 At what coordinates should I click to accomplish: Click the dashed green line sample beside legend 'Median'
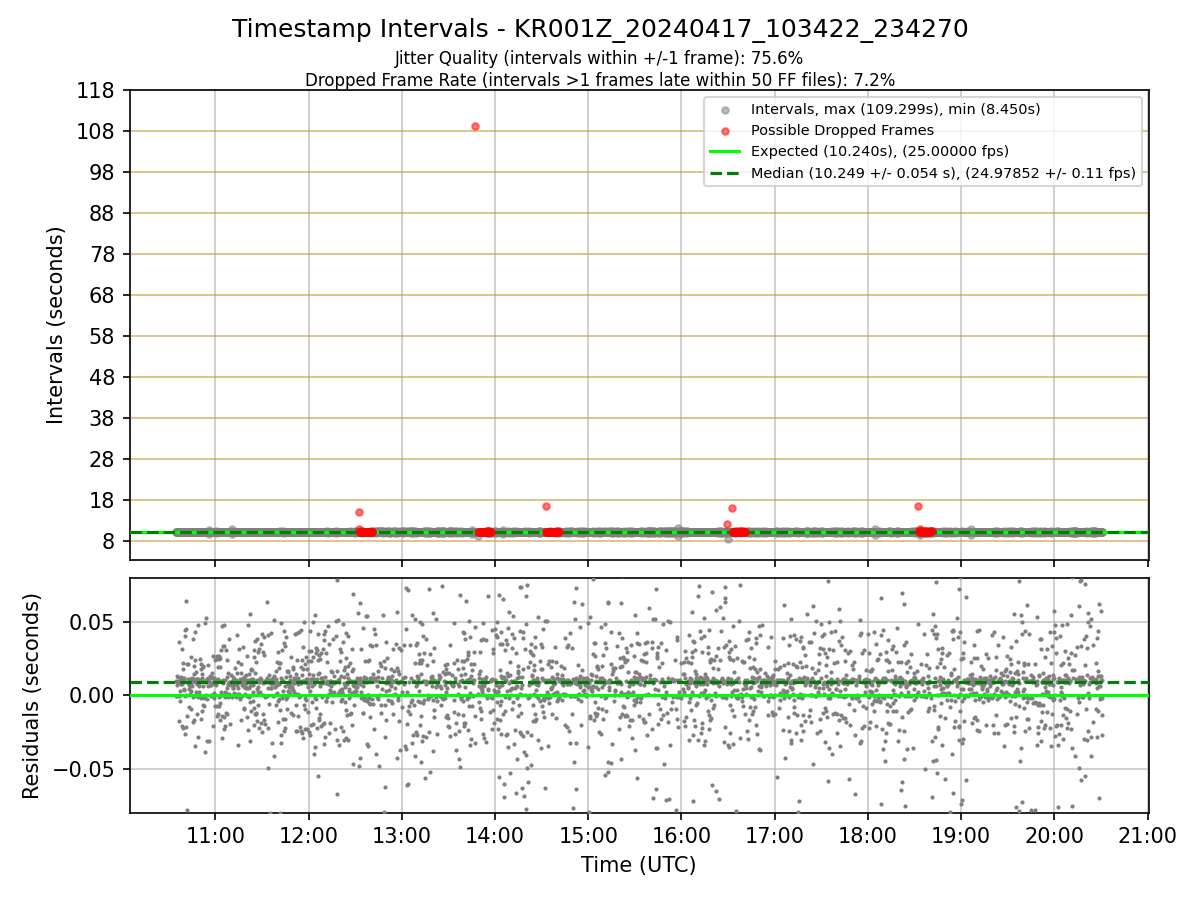click(725, 173)
